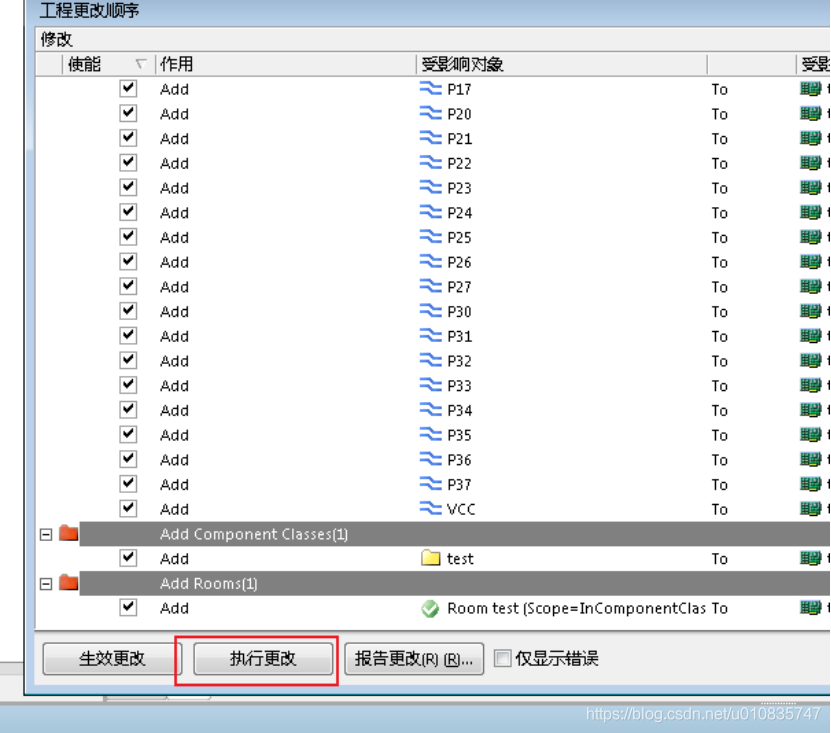Click the yellow folder icon for test class
This screenshot has height=733, width=831.
(431, 559)
